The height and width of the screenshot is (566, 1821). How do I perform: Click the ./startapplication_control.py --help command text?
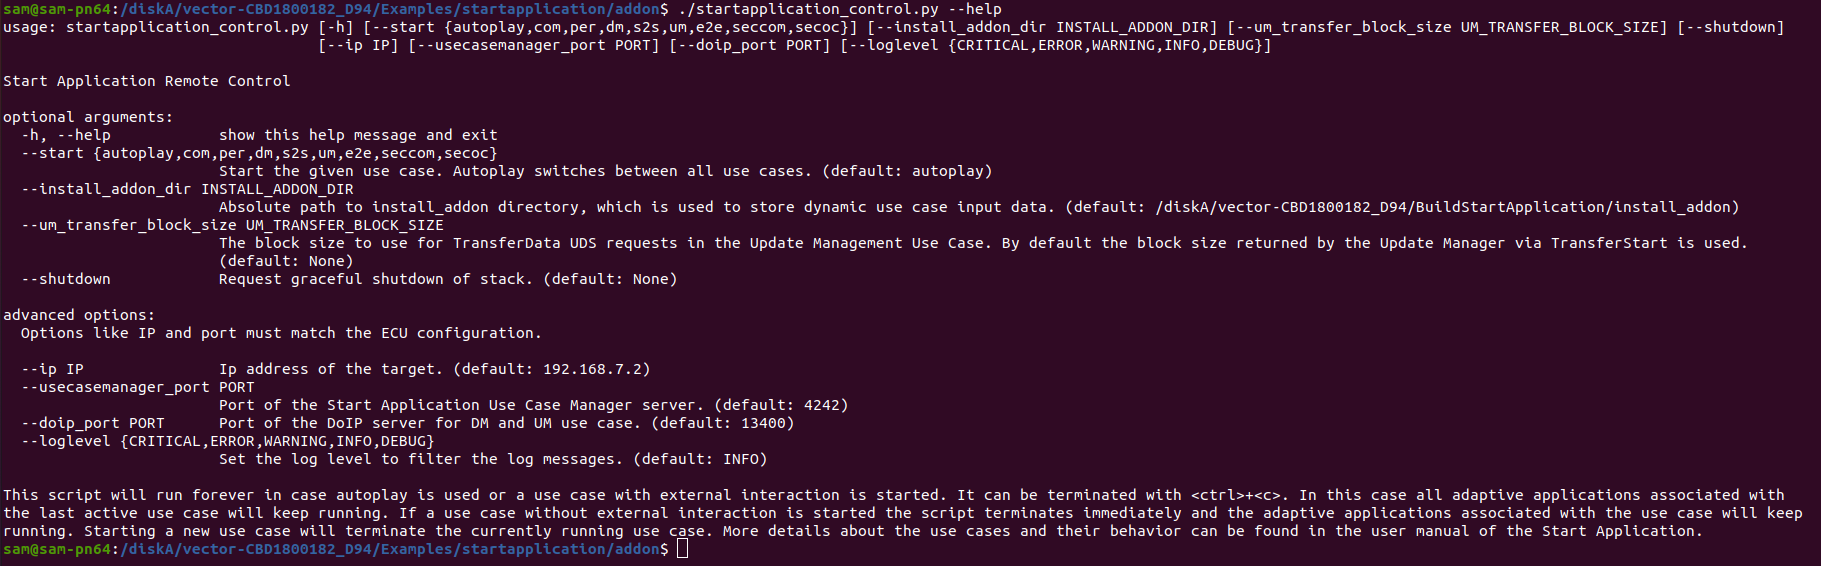point(840,9)
